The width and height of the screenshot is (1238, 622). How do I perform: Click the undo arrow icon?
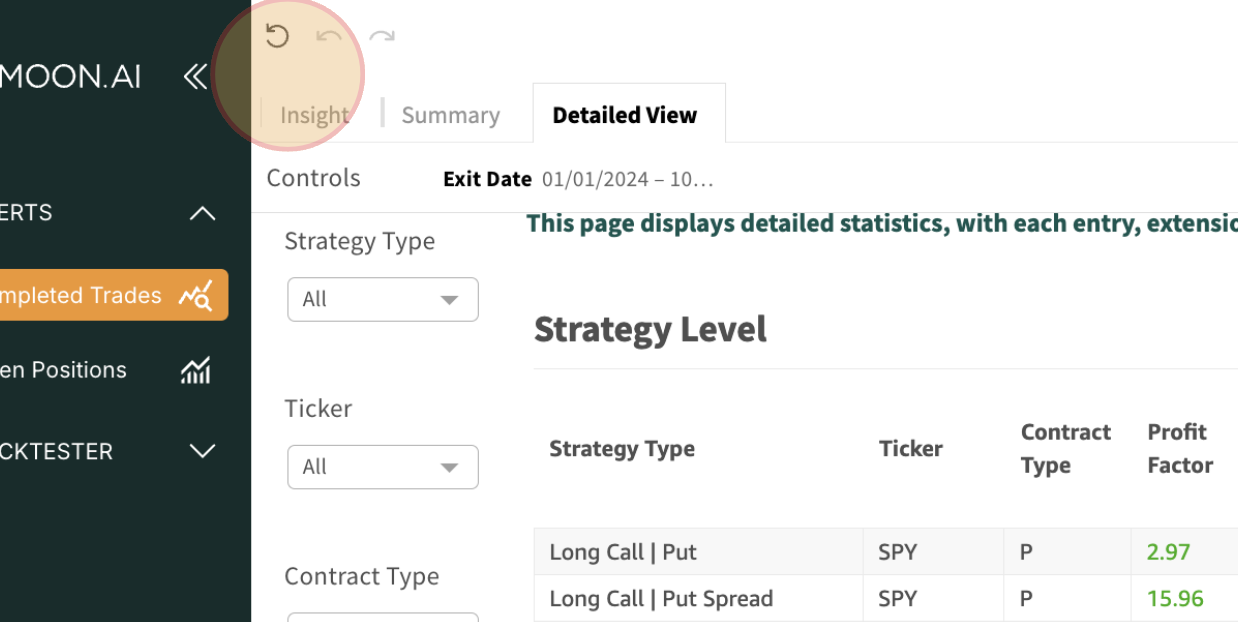329,37
